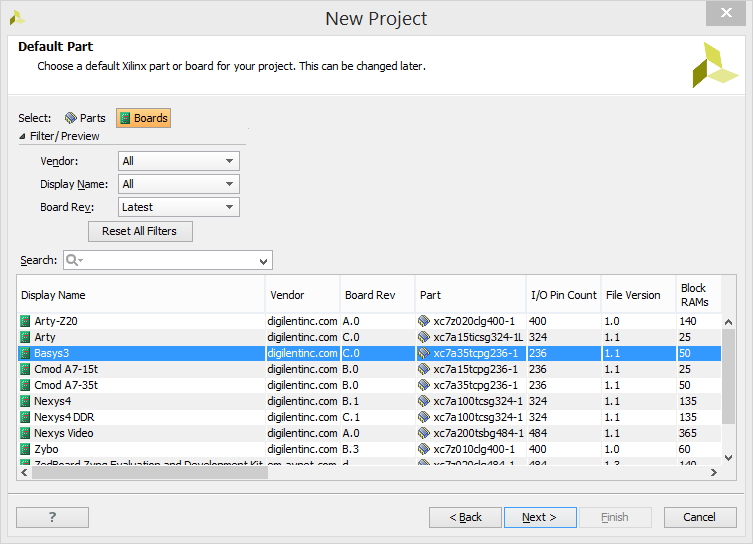The image size is (753, 544).
Task: Click the Zybo board icon
Action: 25,449
